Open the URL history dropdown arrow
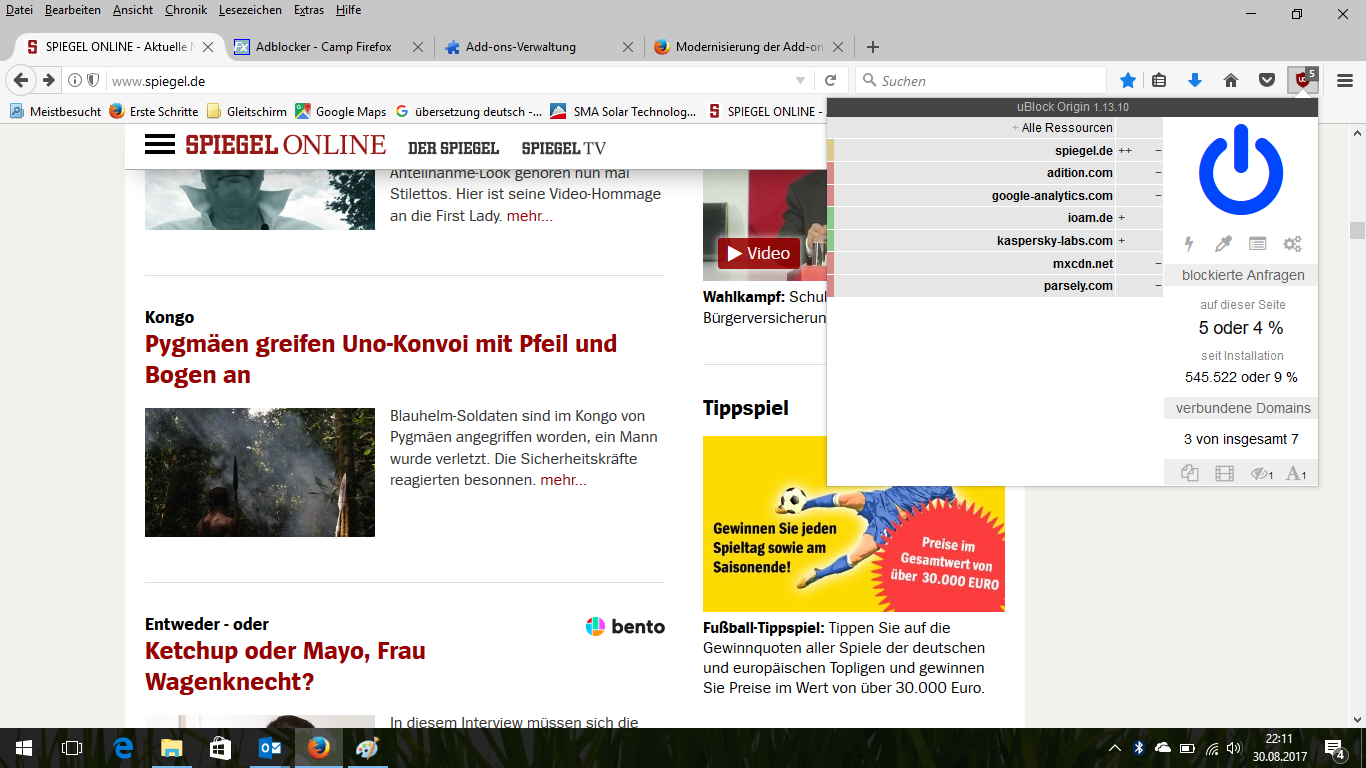This screenshot has width=1366, height=768. click(800, 80)
